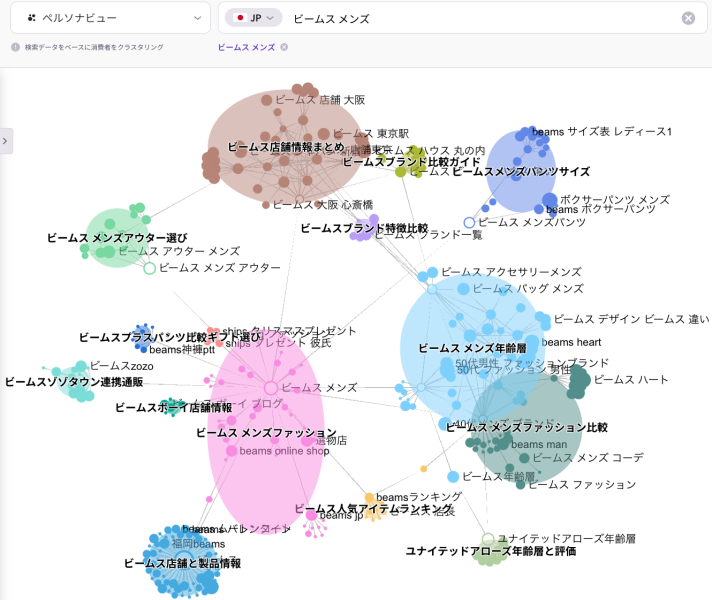The width and height of the screenshot is (712, 600).
Task: Clear the search field with the X icon
Action: pos(688,18)
